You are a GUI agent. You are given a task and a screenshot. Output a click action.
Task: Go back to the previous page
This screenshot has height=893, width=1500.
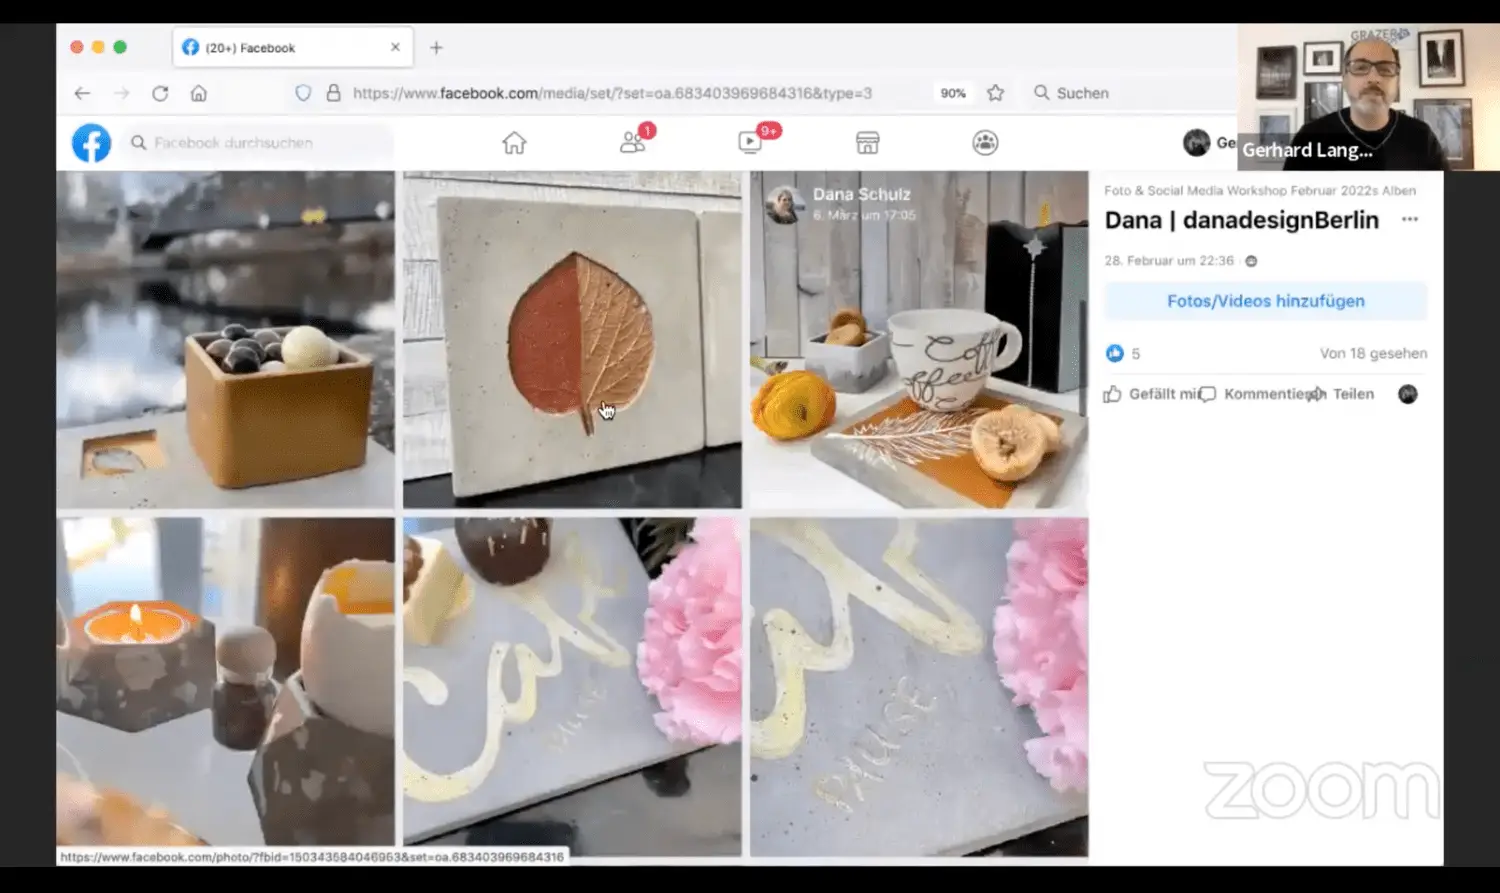click(x=82, y=93)
